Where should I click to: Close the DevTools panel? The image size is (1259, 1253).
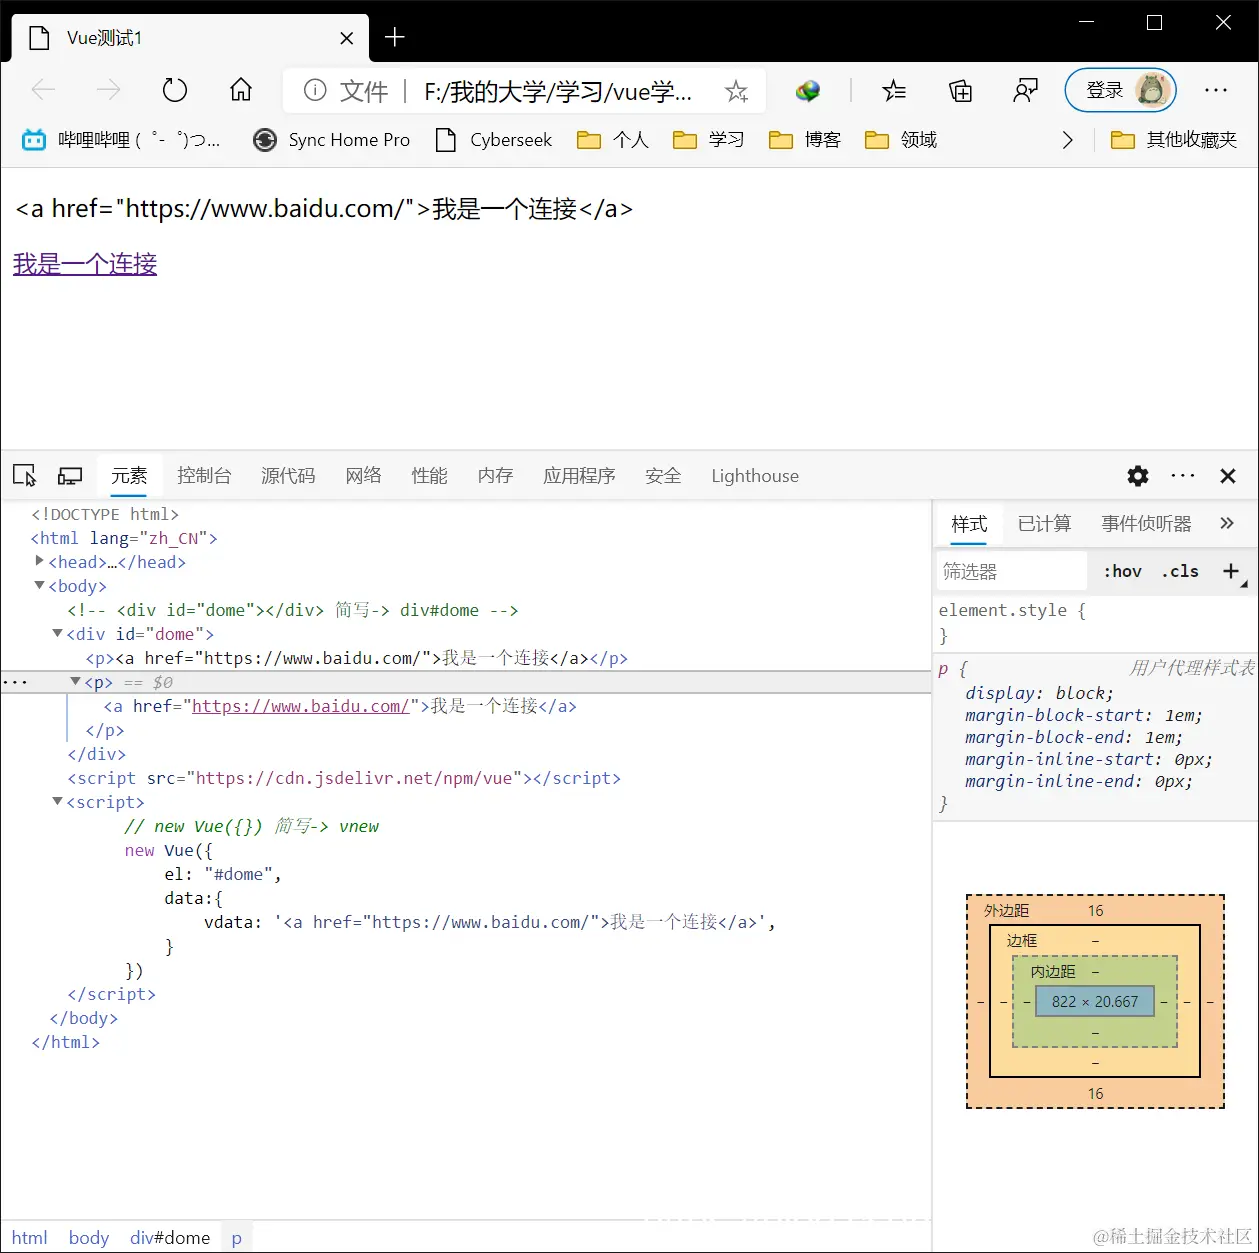1228,476
